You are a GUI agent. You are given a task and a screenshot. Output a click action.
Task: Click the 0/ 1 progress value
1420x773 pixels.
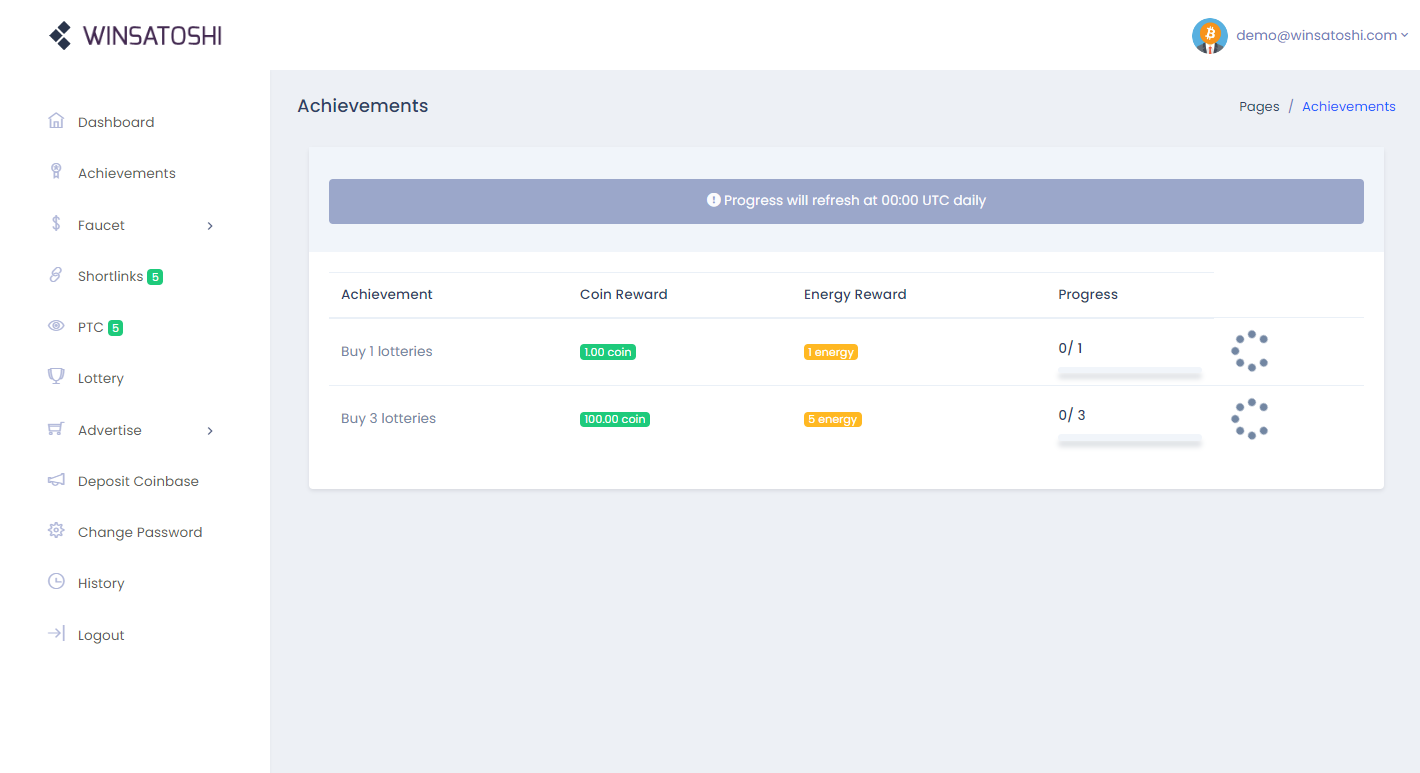point(1070,348)
